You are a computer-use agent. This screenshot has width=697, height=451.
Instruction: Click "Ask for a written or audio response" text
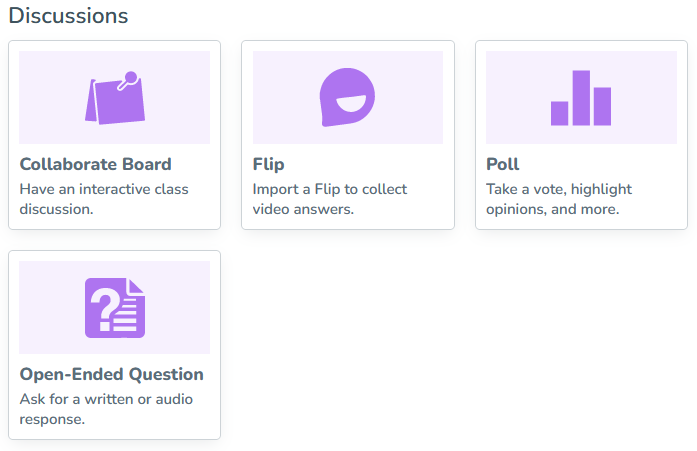click(106, 409)
